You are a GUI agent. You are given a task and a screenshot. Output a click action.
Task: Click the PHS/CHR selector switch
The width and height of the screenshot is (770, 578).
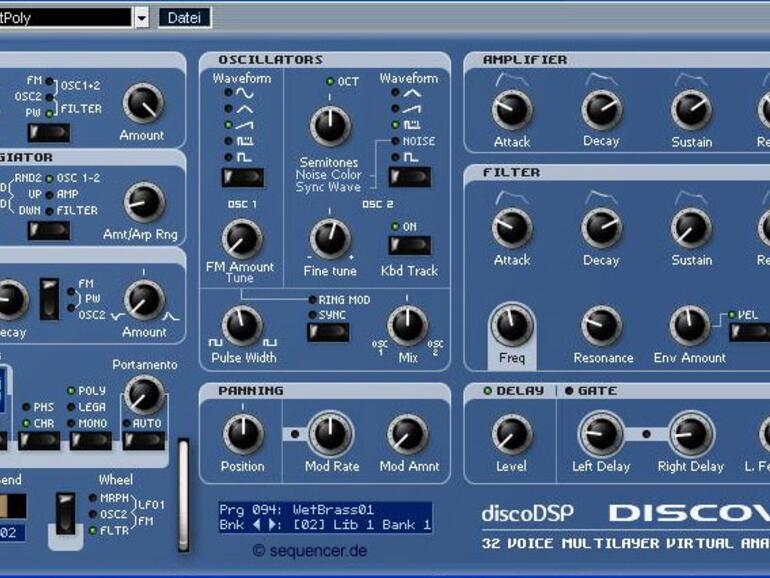39,441
